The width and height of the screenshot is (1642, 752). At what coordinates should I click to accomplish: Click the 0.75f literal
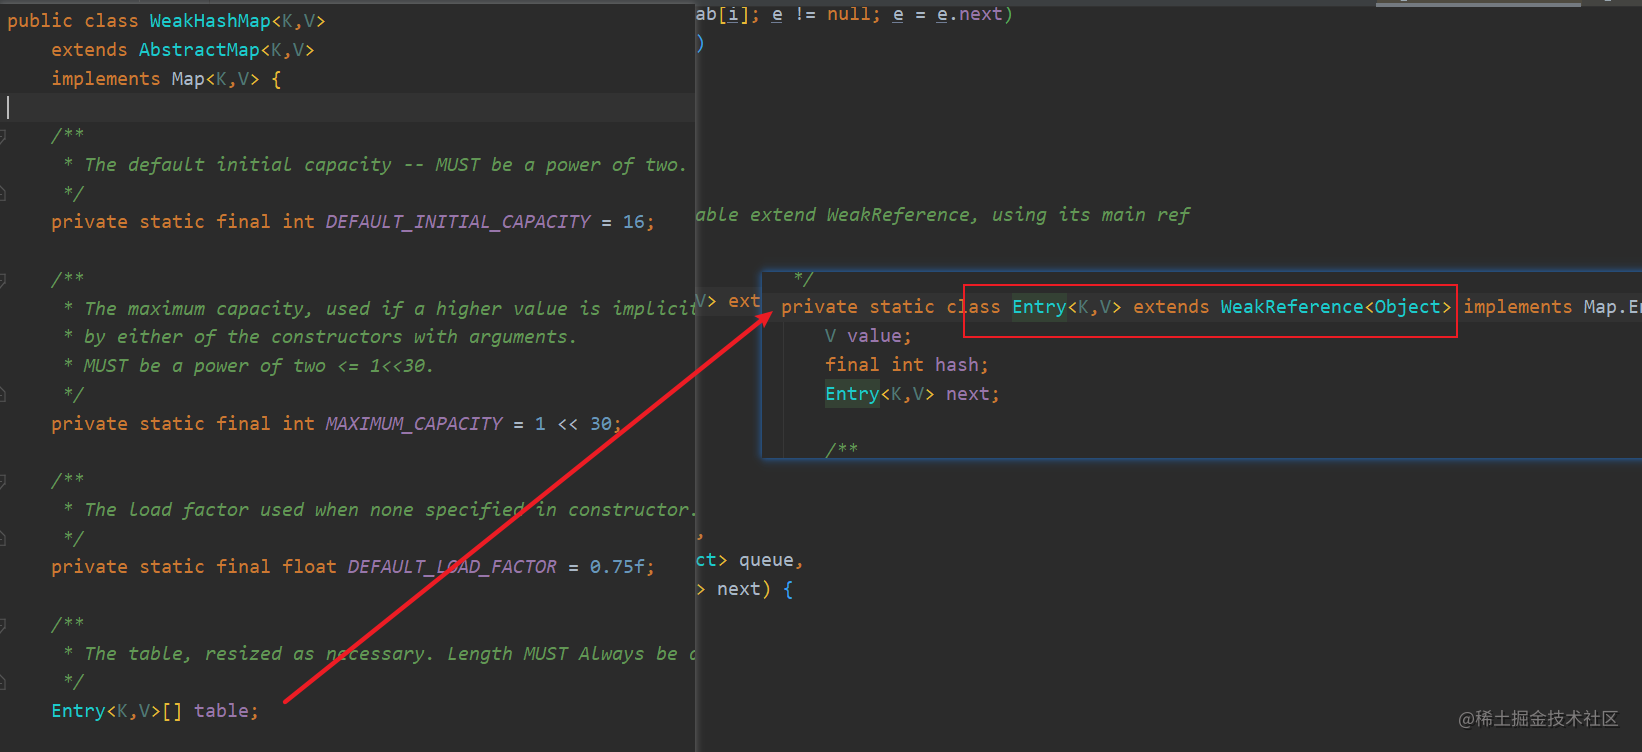617,567
